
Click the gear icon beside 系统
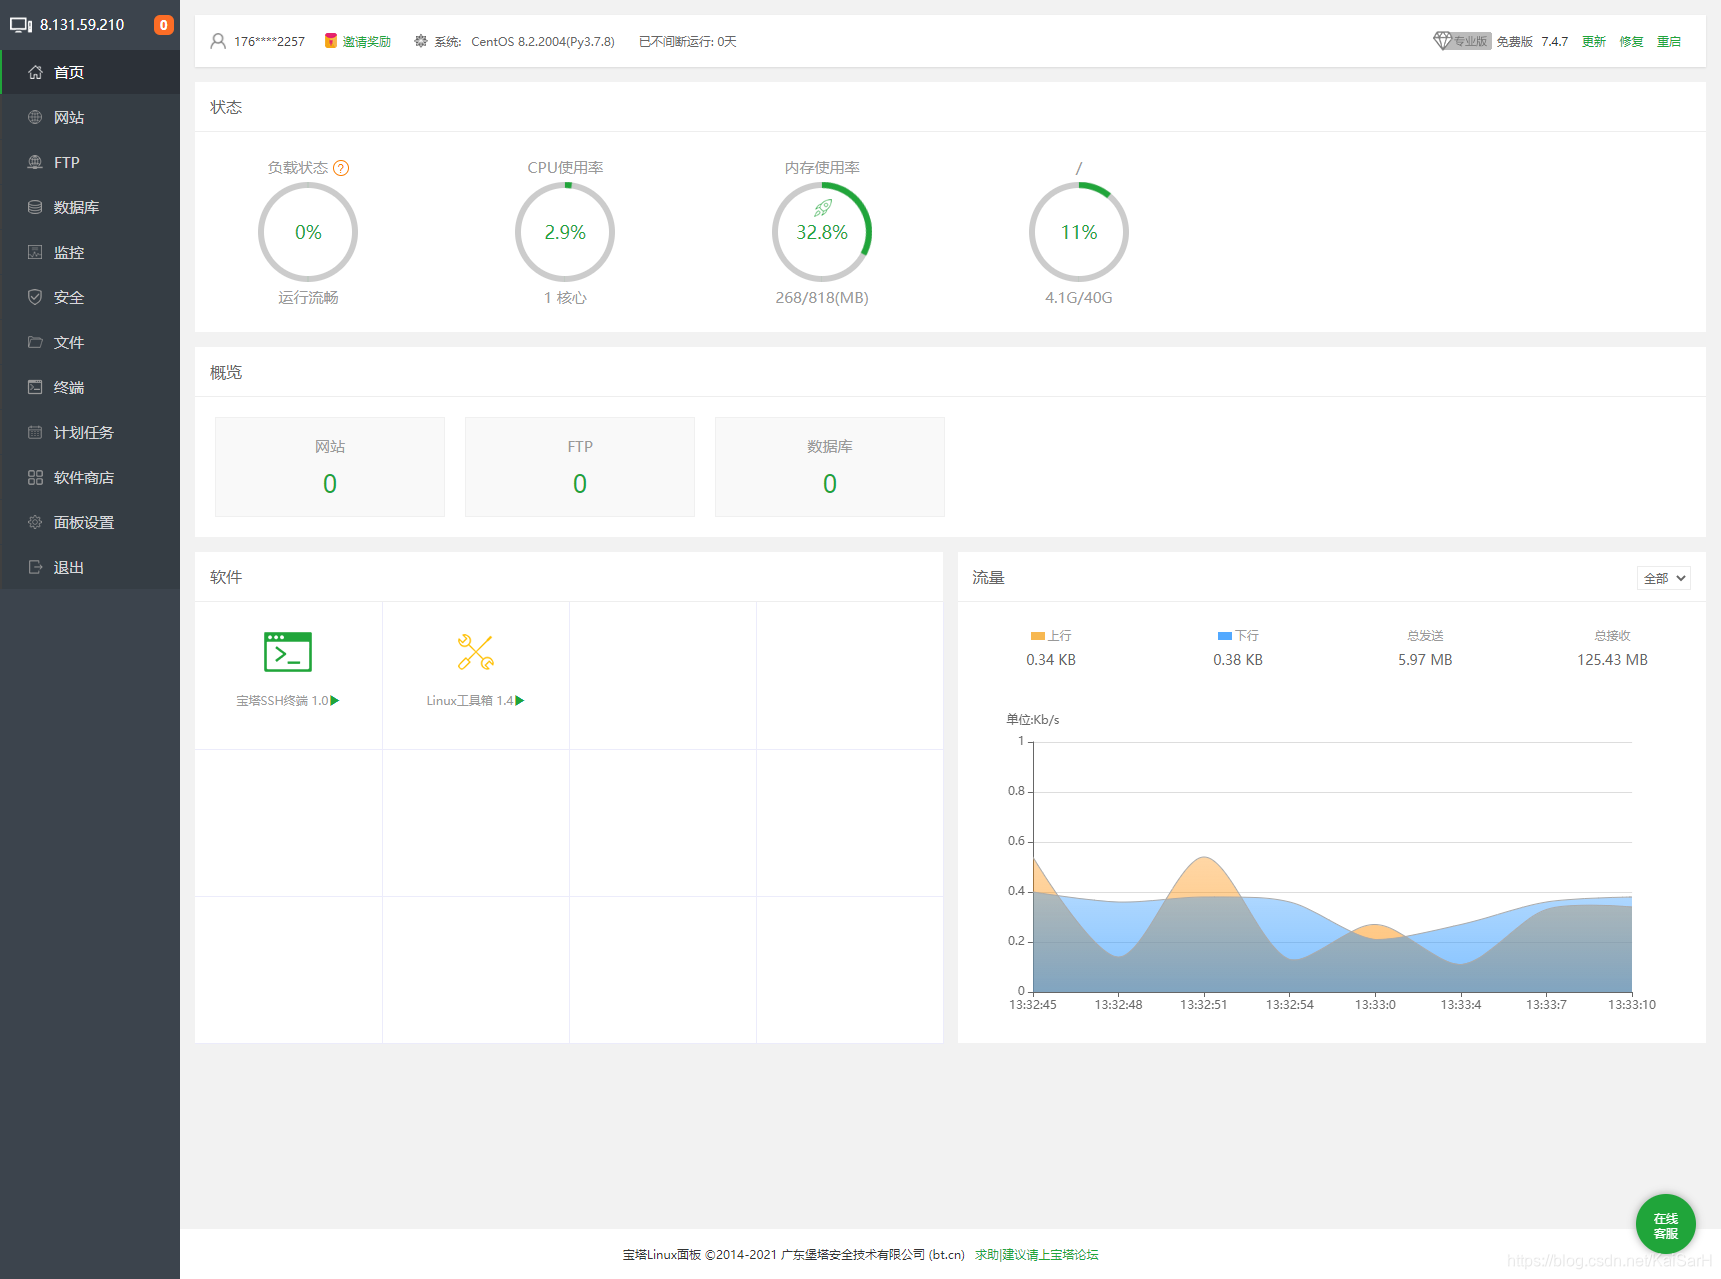pos(421,41)
